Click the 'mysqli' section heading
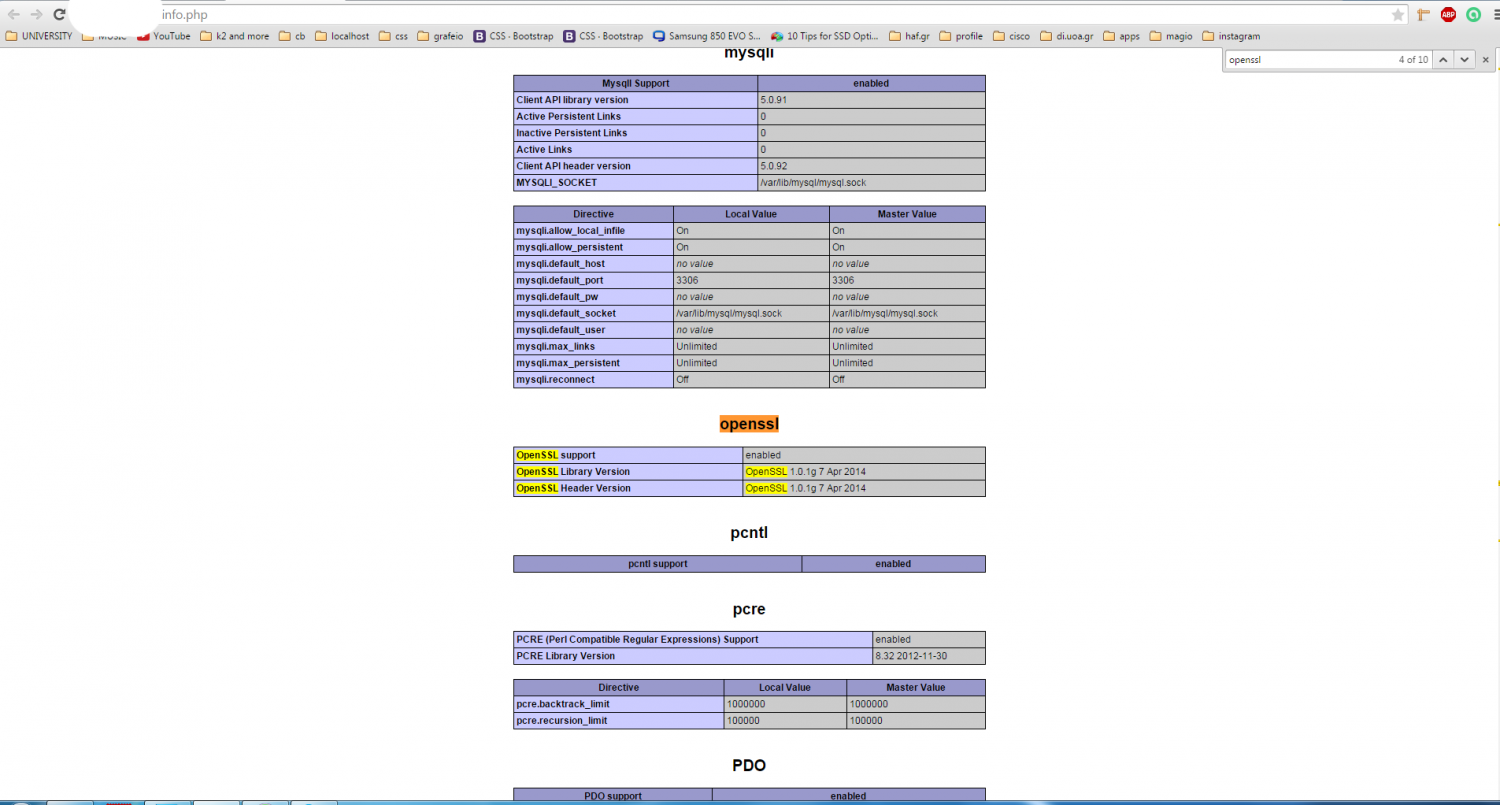Screen dimensions: 1500x805 [x=749, y=53]
